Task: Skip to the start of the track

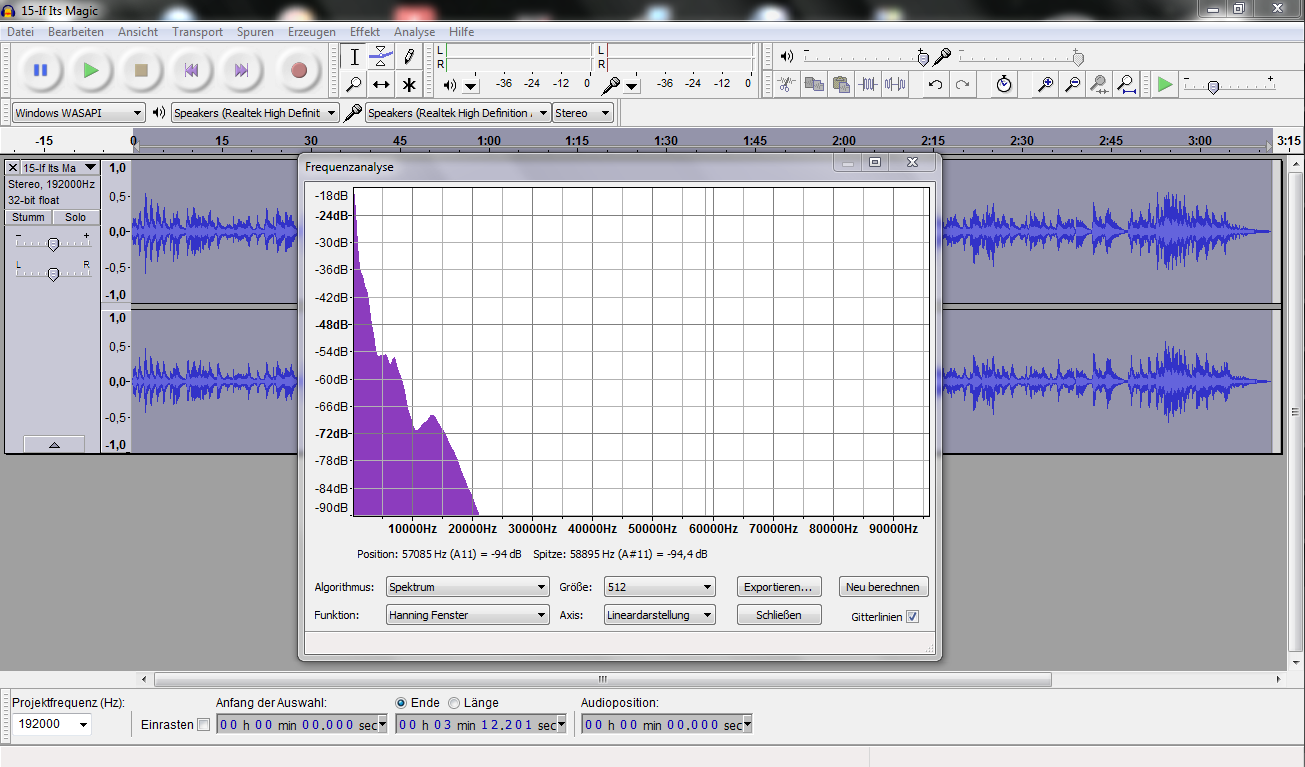Action: (x=191, y=70)
